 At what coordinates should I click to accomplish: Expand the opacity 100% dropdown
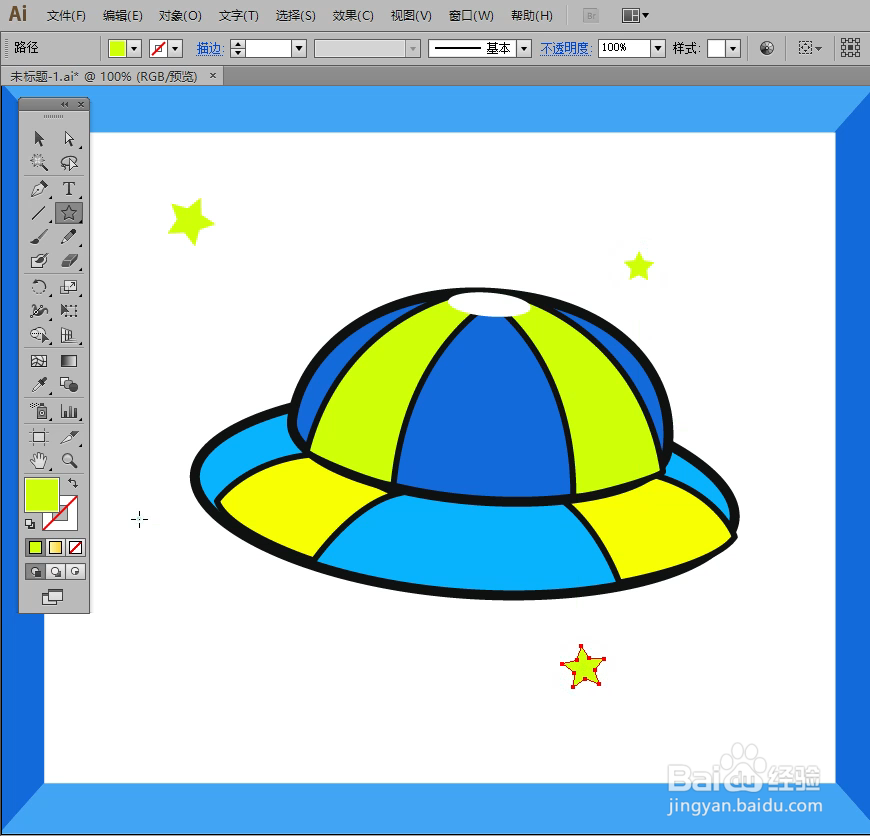pos(658,49)
